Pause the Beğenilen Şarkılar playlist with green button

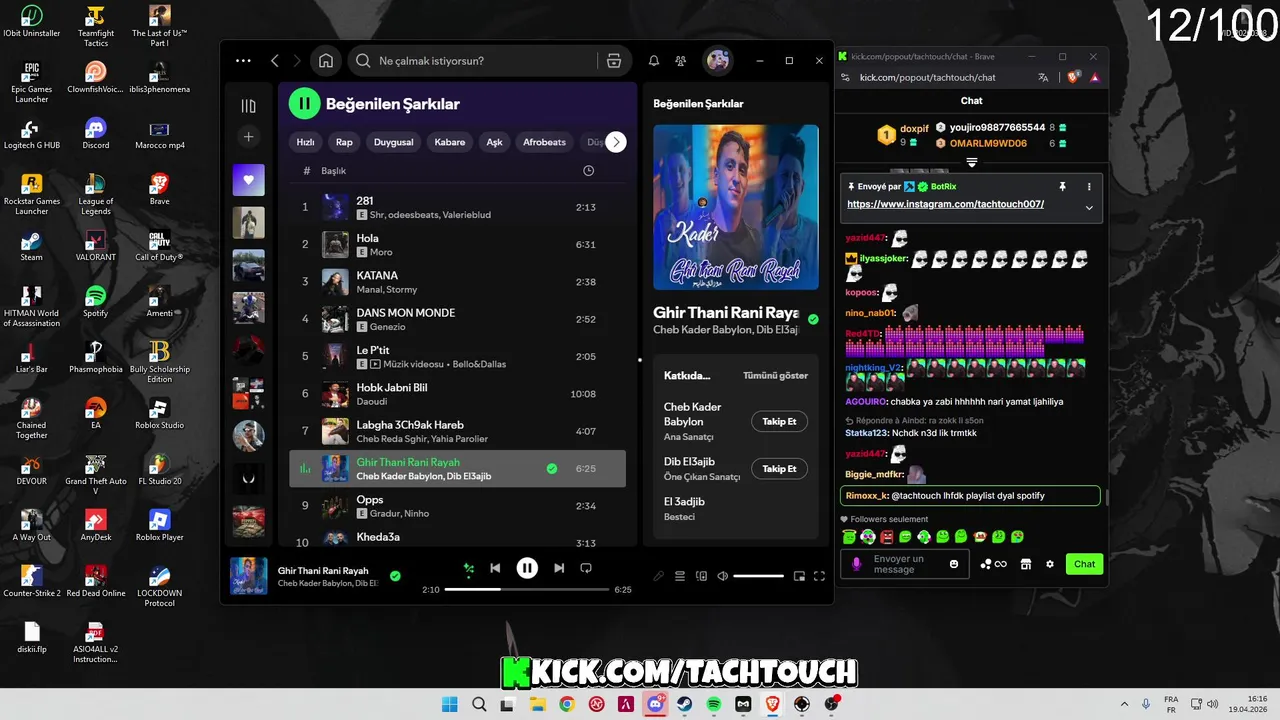tap(304, 103)
